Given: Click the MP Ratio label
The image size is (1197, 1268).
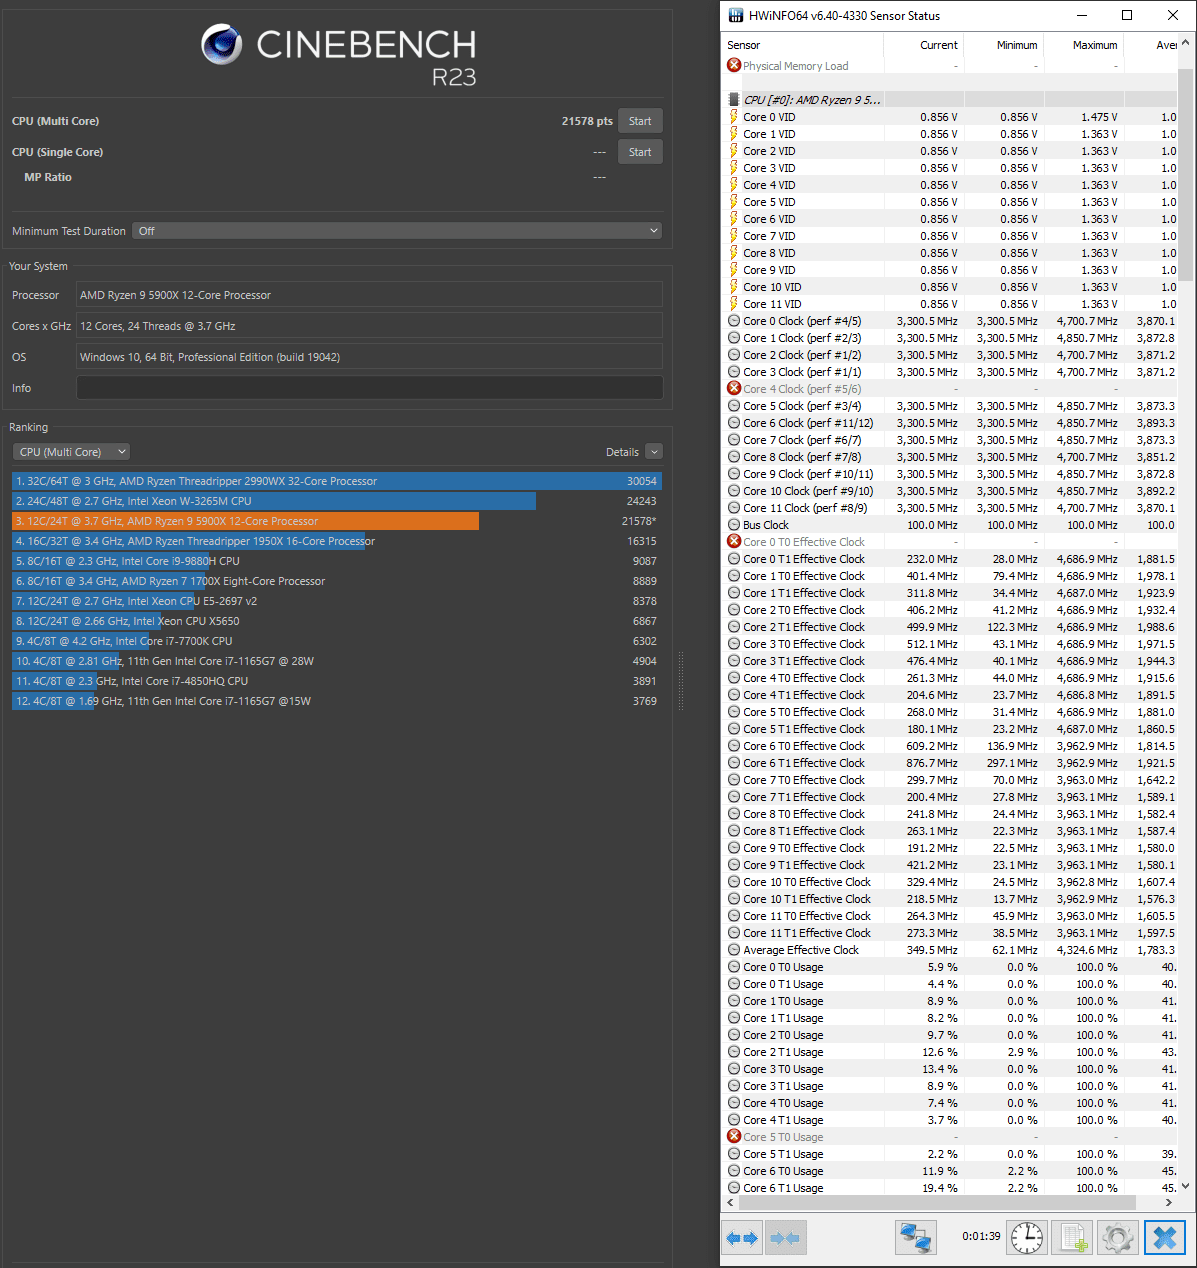Looking at the screenshot, I should pyautogui.click(x=48, y=177).
